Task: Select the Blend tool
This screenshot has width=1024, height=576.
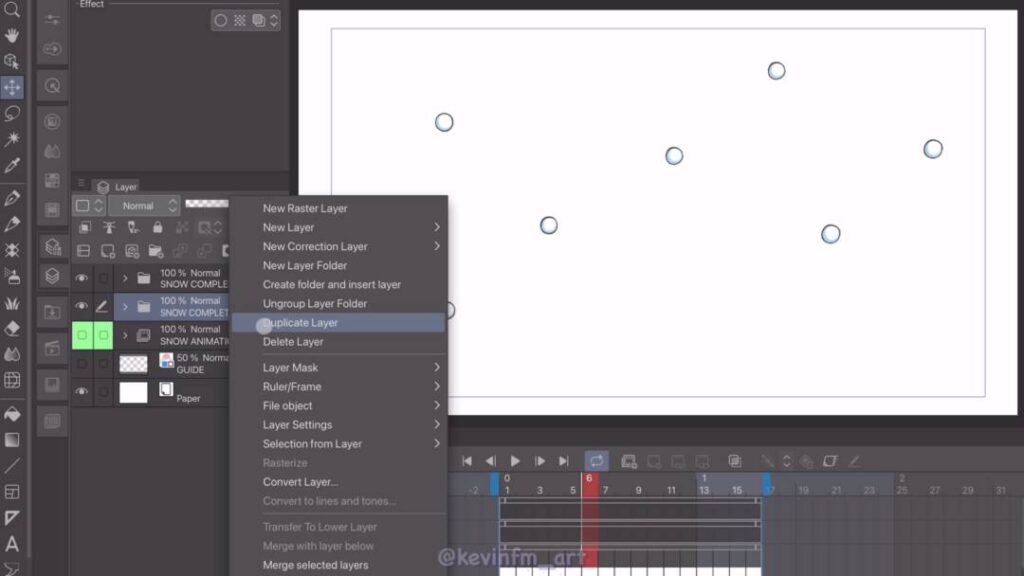Action: (12, 354)
